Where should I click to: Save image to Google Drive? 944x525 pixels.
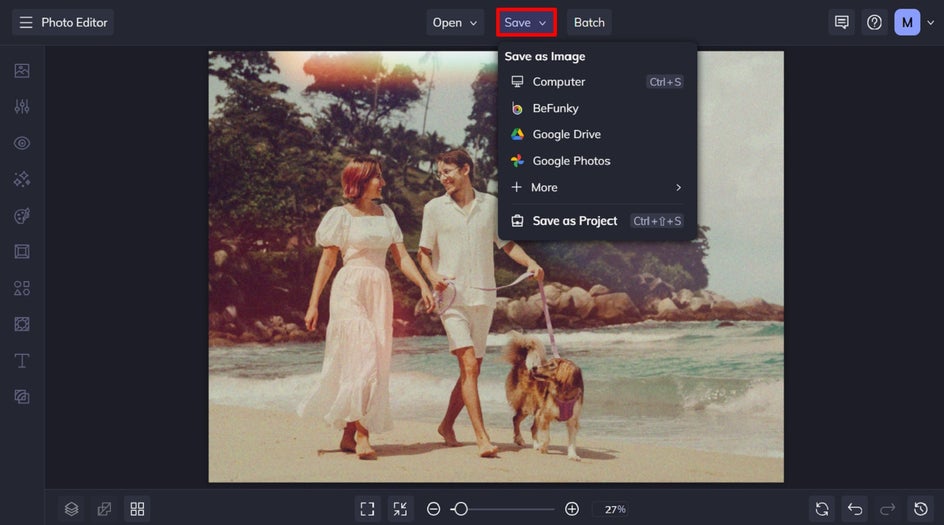click(597, 134)
